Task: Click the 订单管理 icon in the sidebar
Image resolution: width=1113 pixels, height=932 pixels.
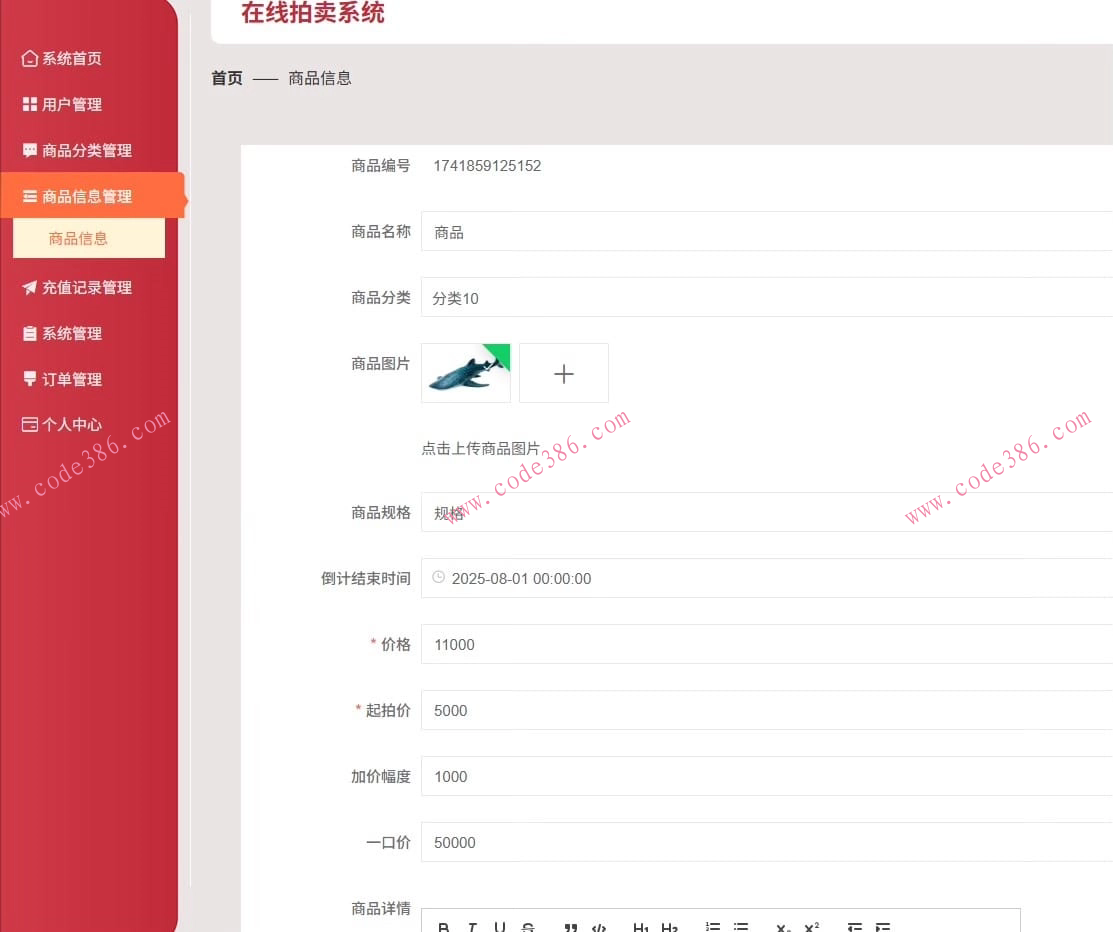Action: [31, 379]
